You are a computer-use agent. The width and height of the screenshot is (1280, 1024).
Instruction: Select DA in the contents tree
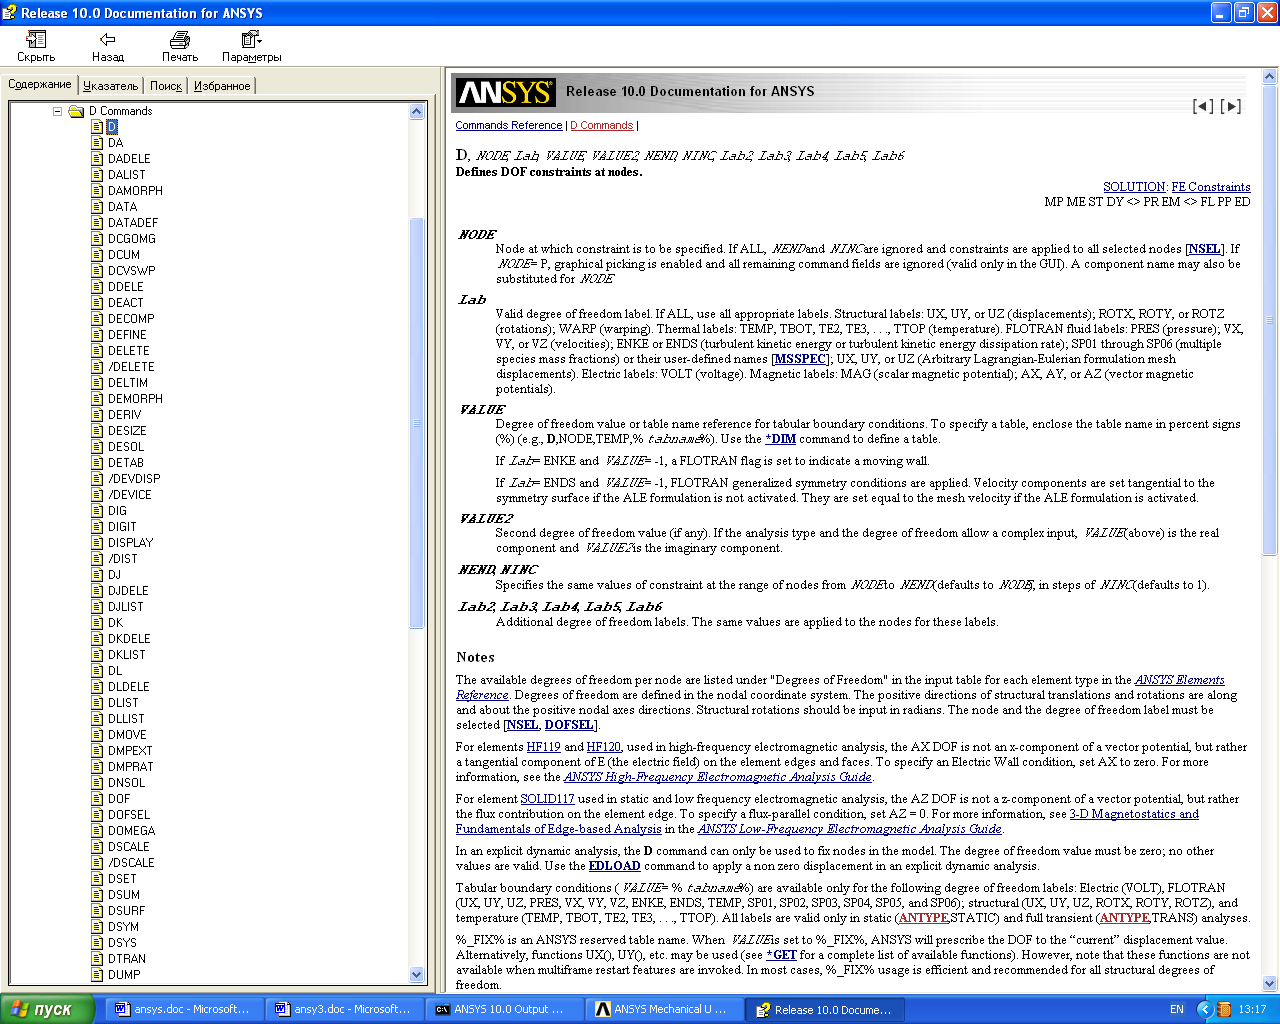pyautogui.click(x=116, y=143)
